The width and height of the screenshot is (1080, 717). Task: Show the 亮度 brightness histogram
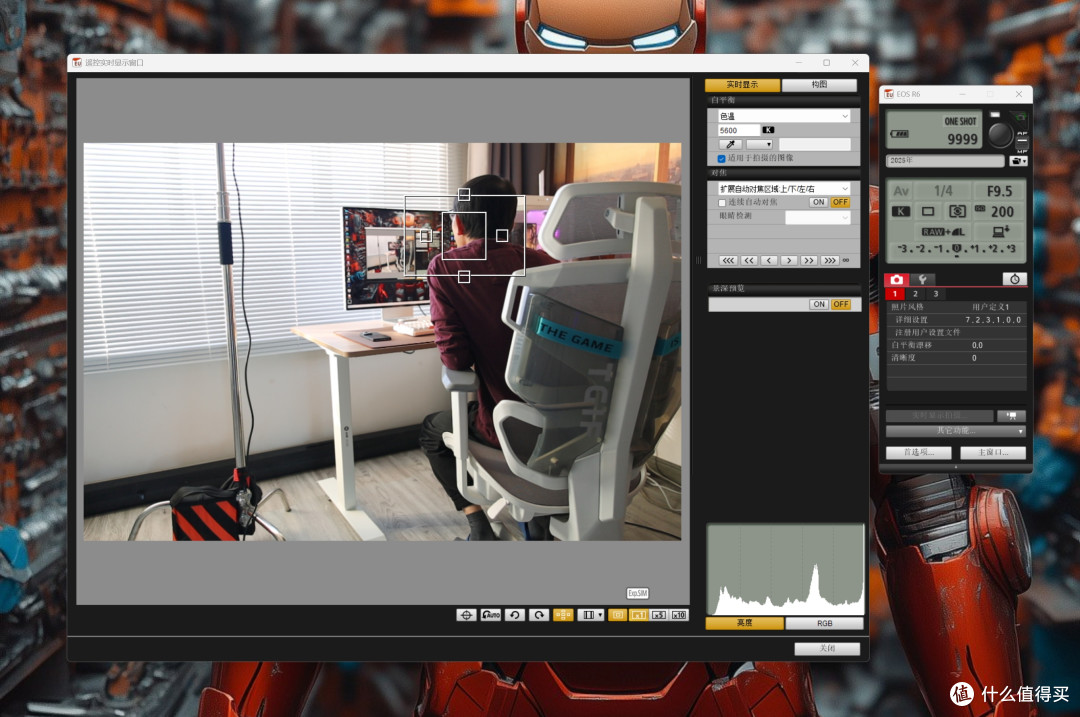pos(745,623)
